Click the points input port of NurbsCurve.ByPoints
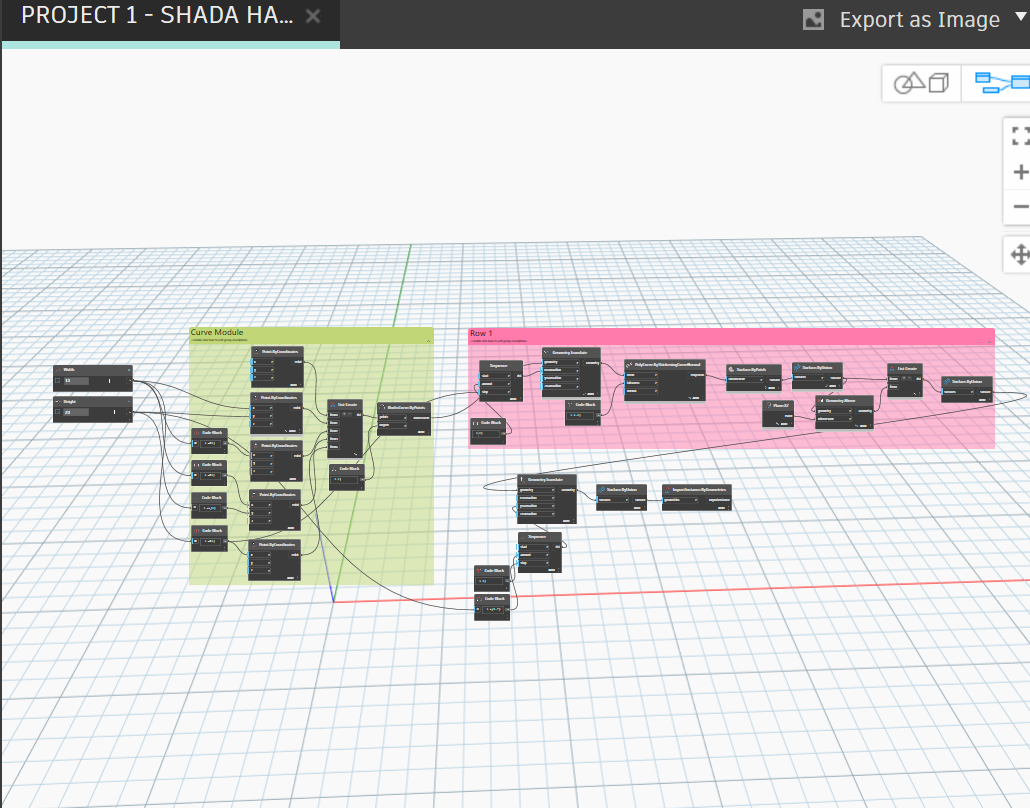 click(x=392, y=417)
